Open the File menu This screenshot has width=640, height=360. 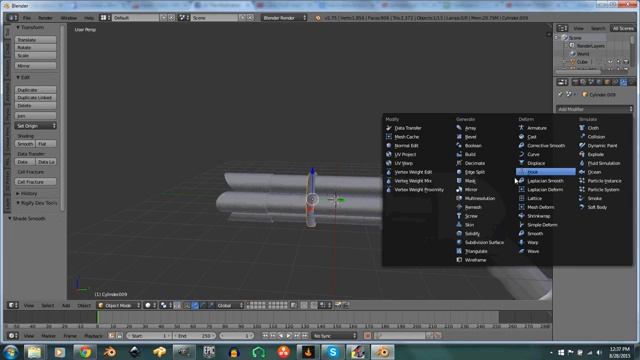click(27, 18)
